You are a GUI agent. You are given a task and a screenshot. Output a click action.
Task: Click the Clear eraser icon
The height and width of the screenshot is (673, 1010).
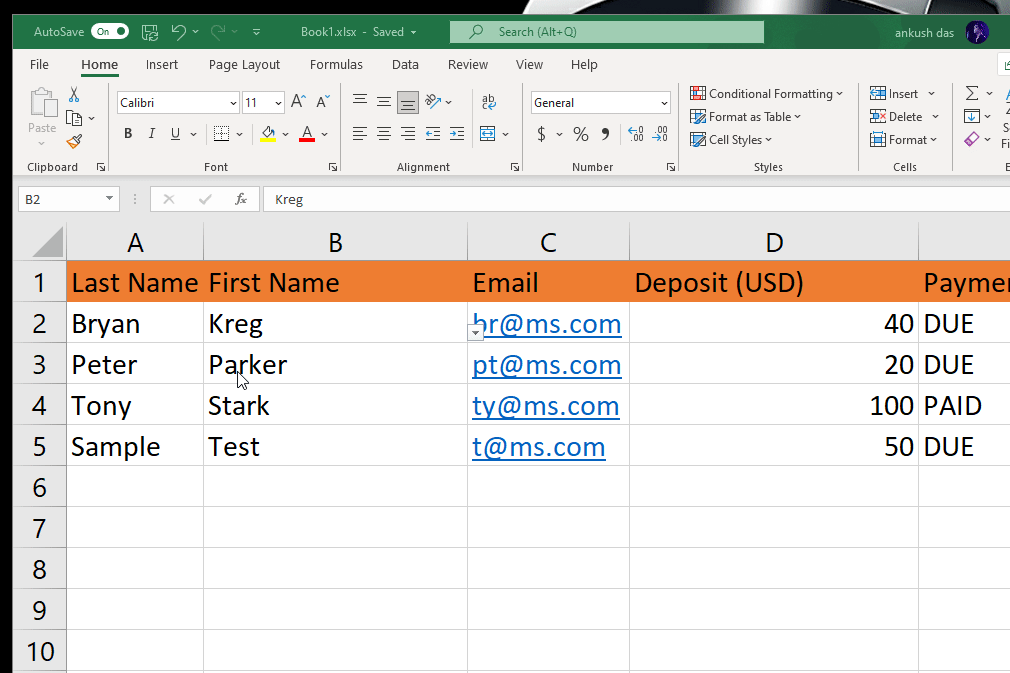tap(972, 139)
